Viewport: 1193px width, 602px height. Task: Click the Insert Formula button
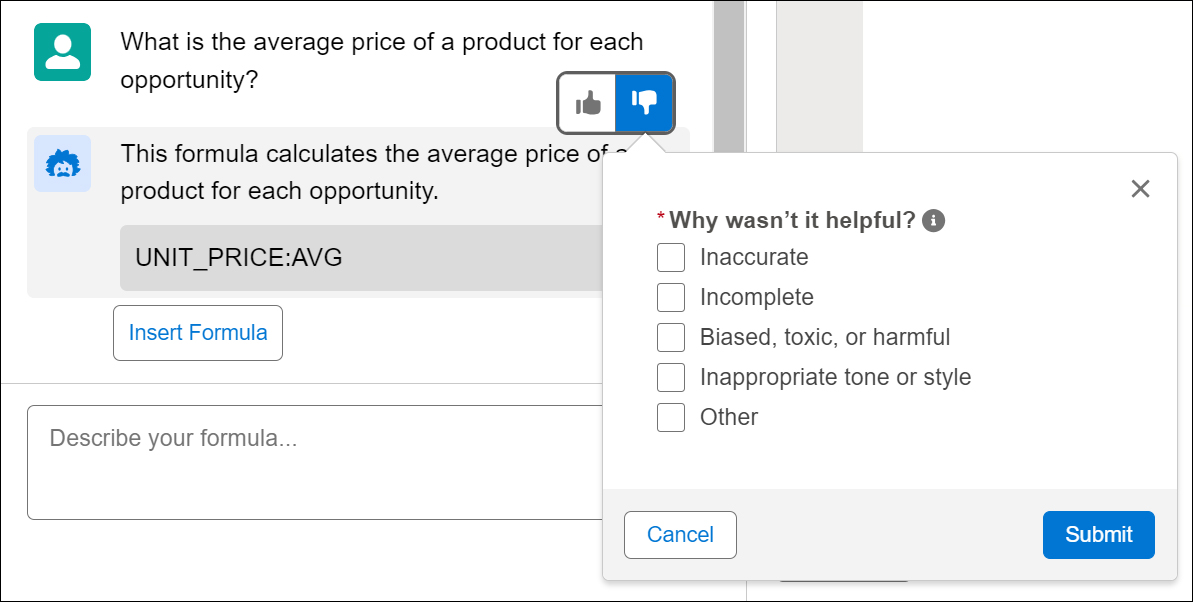tap(198, 333)
